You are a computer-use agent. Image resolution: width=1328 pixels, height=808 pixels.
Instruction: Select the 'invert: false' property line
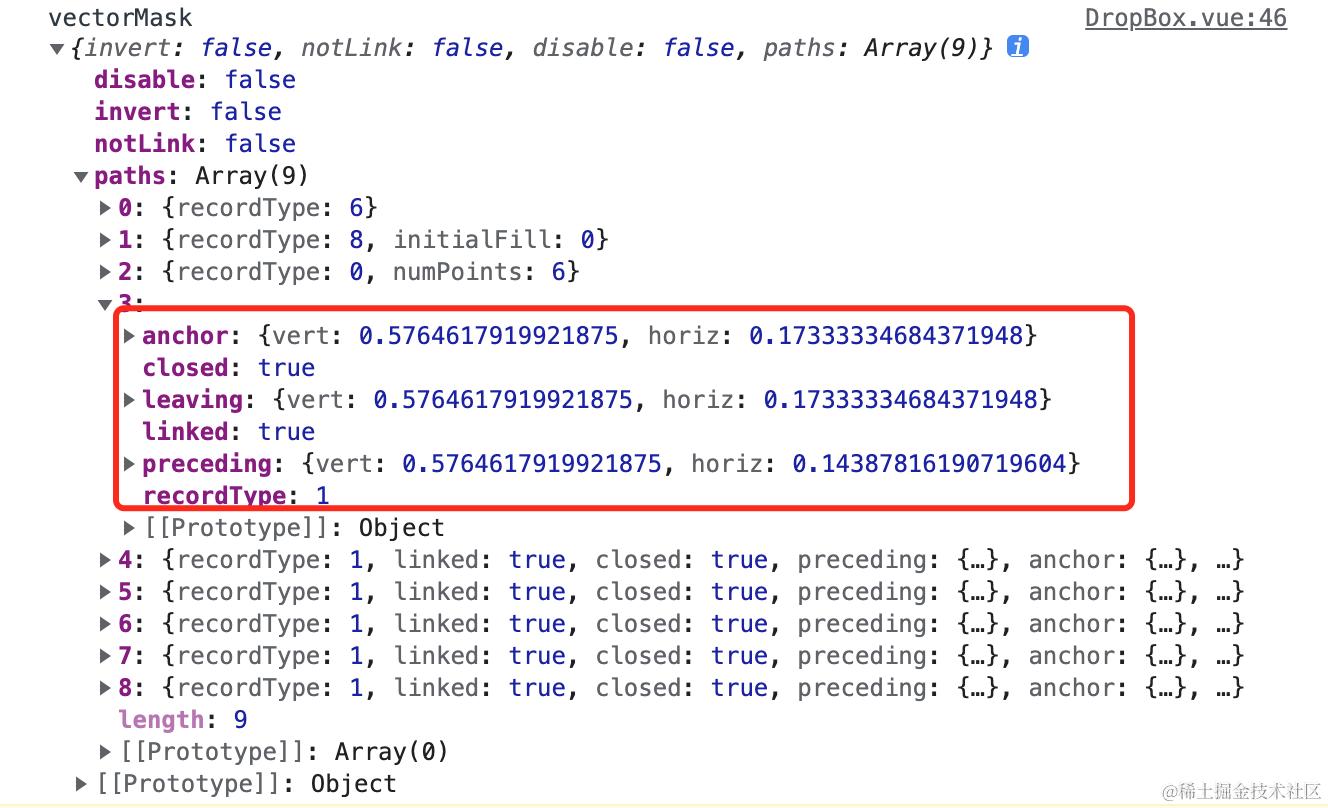188,112
